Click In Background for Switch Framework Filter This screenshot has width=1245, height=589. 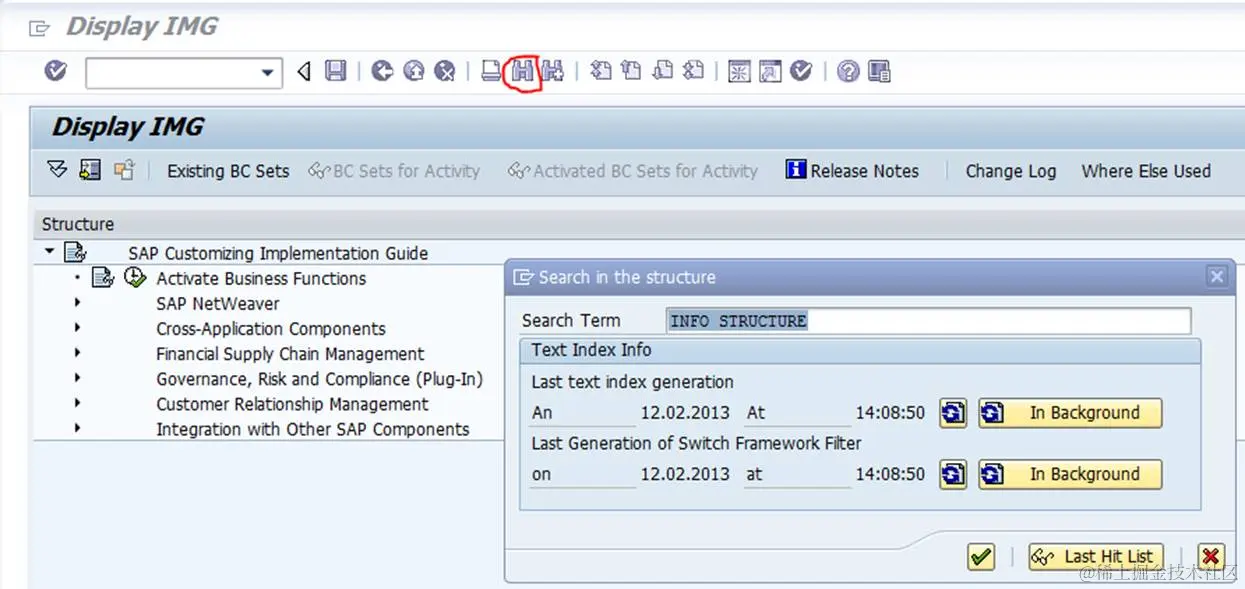pyautogui.click(x=1070, y=474)
